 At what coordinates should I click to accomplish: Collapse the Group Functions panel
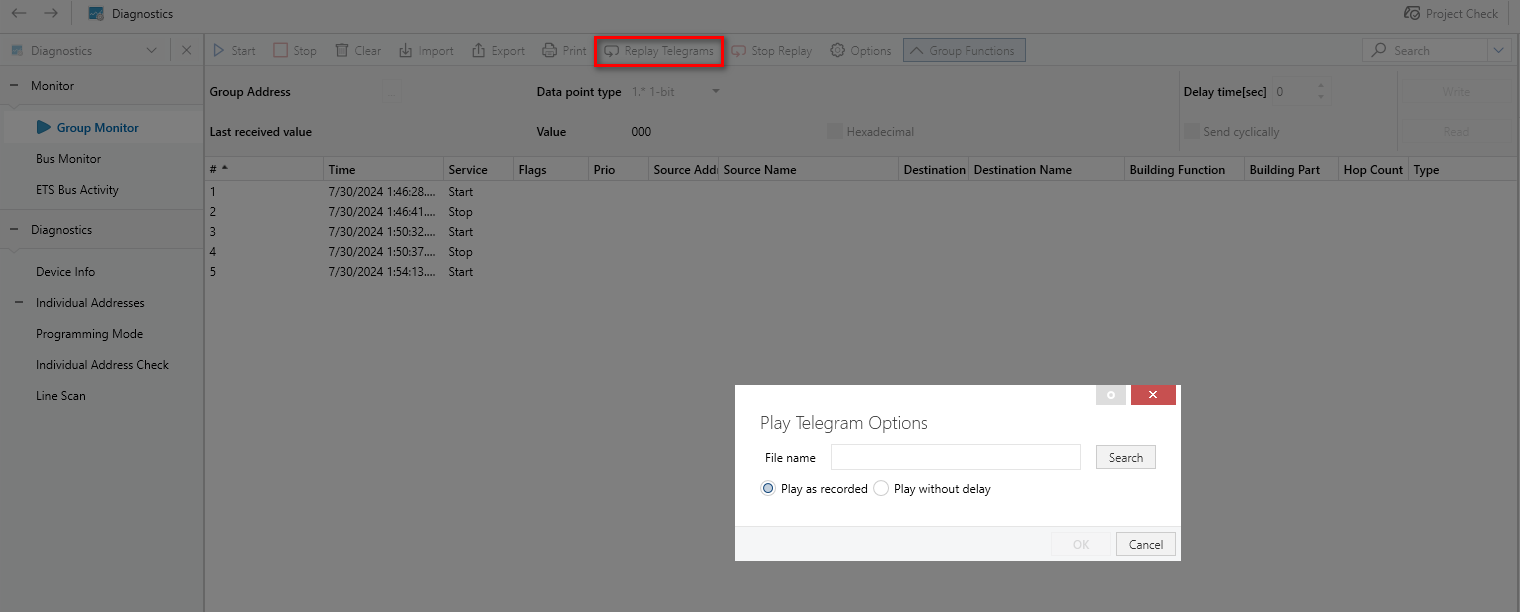coord(964,50)
